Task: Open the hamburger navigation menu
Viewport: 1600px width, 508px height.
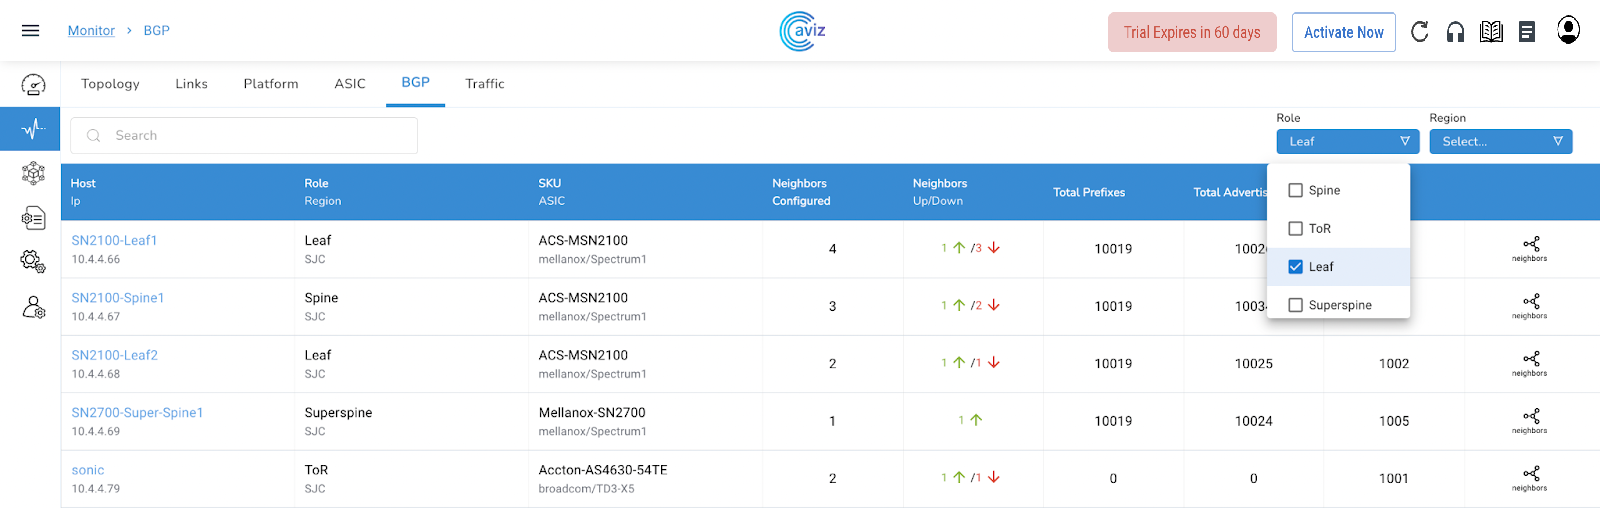Action: [30, 31]
